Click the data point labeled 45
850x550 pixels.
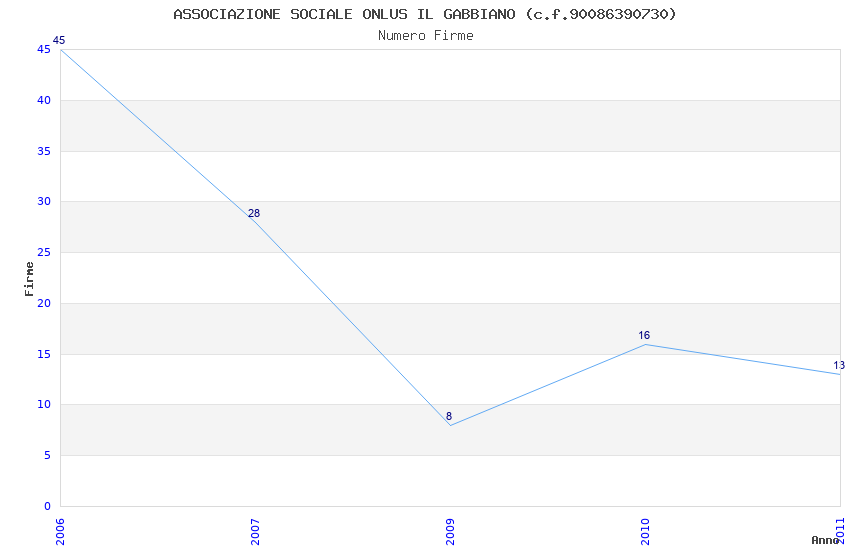pyautogui.click(x=61, y=49)
